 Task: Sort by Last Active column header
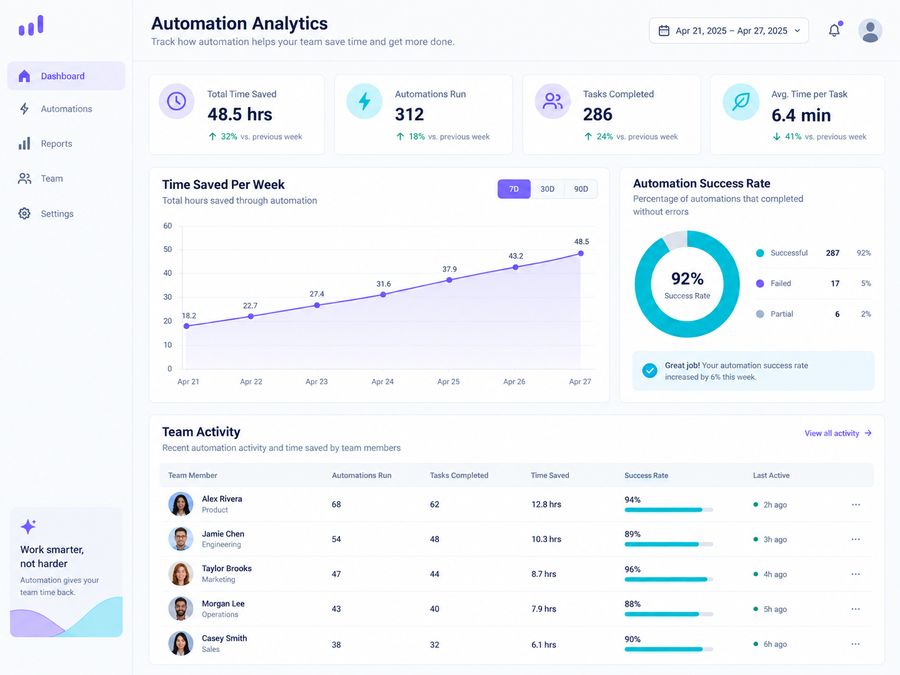(771, 475)
